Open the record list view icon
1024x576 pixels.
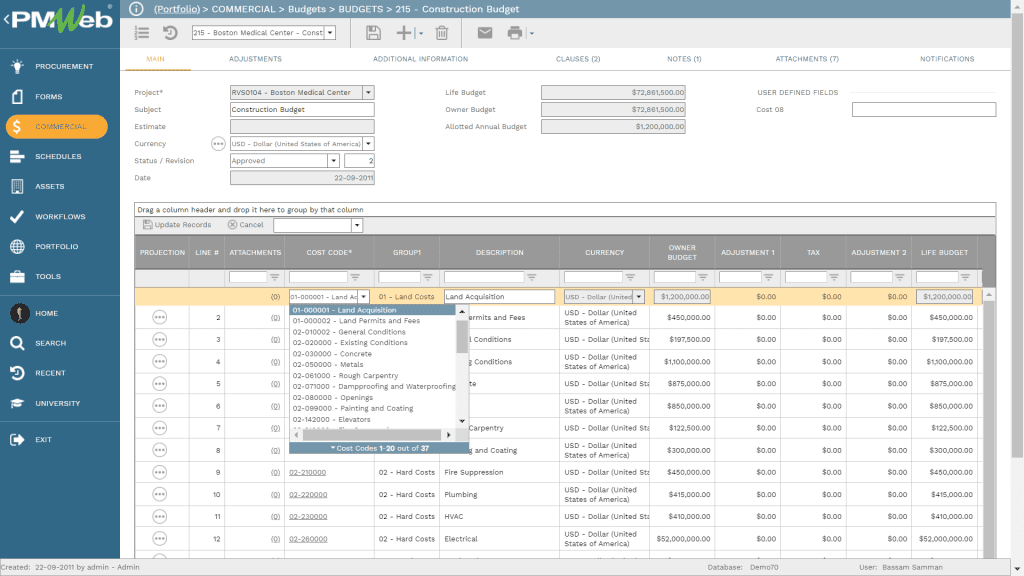(142, 33)
